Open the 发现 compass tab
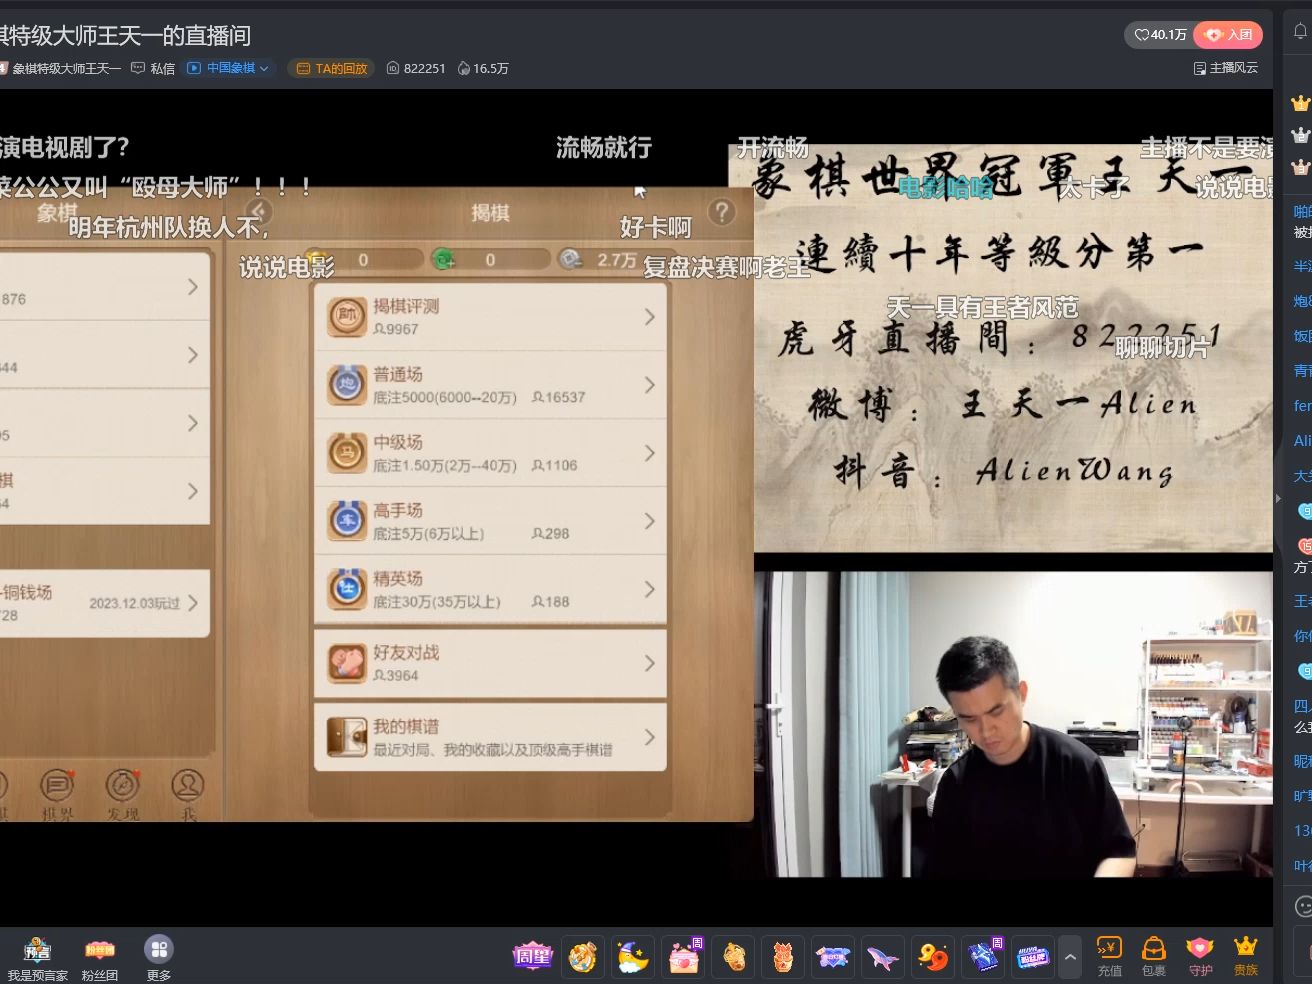Viewport: 1312px width, 984px height. (x=122, y=795)
